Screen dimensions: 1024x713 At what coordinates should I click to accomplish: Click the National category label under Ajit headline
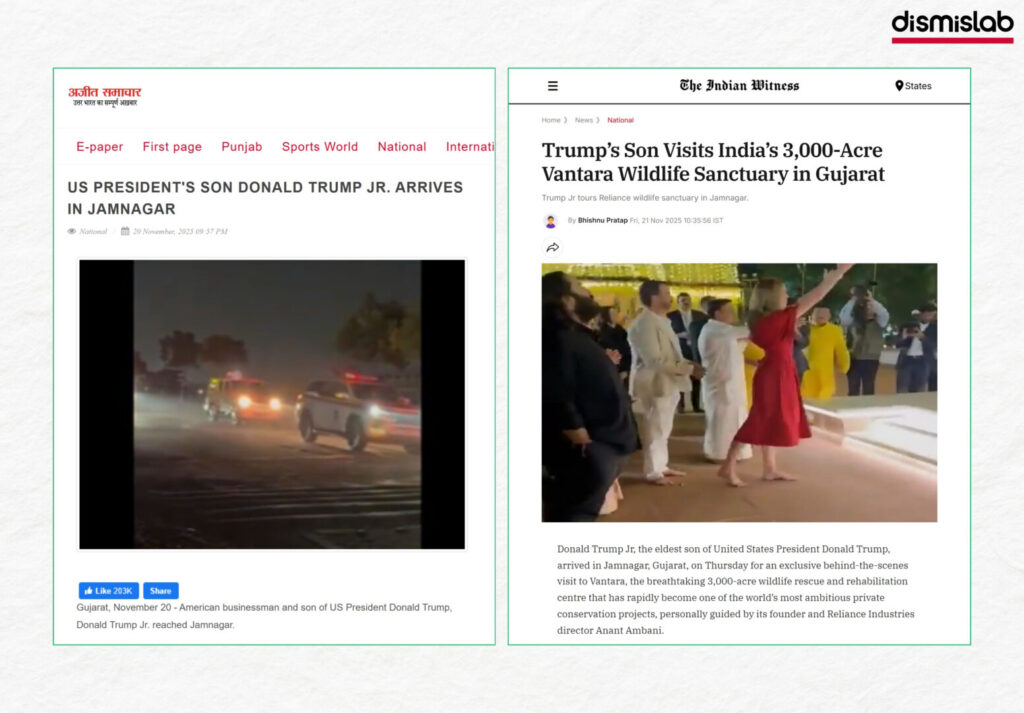pos(93,231)
